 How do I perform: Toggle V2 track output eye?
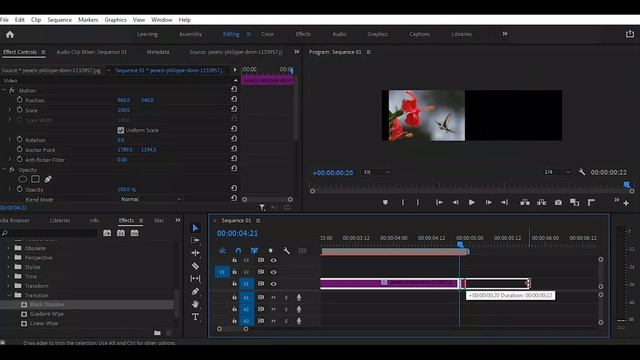(x=273, y=272)
